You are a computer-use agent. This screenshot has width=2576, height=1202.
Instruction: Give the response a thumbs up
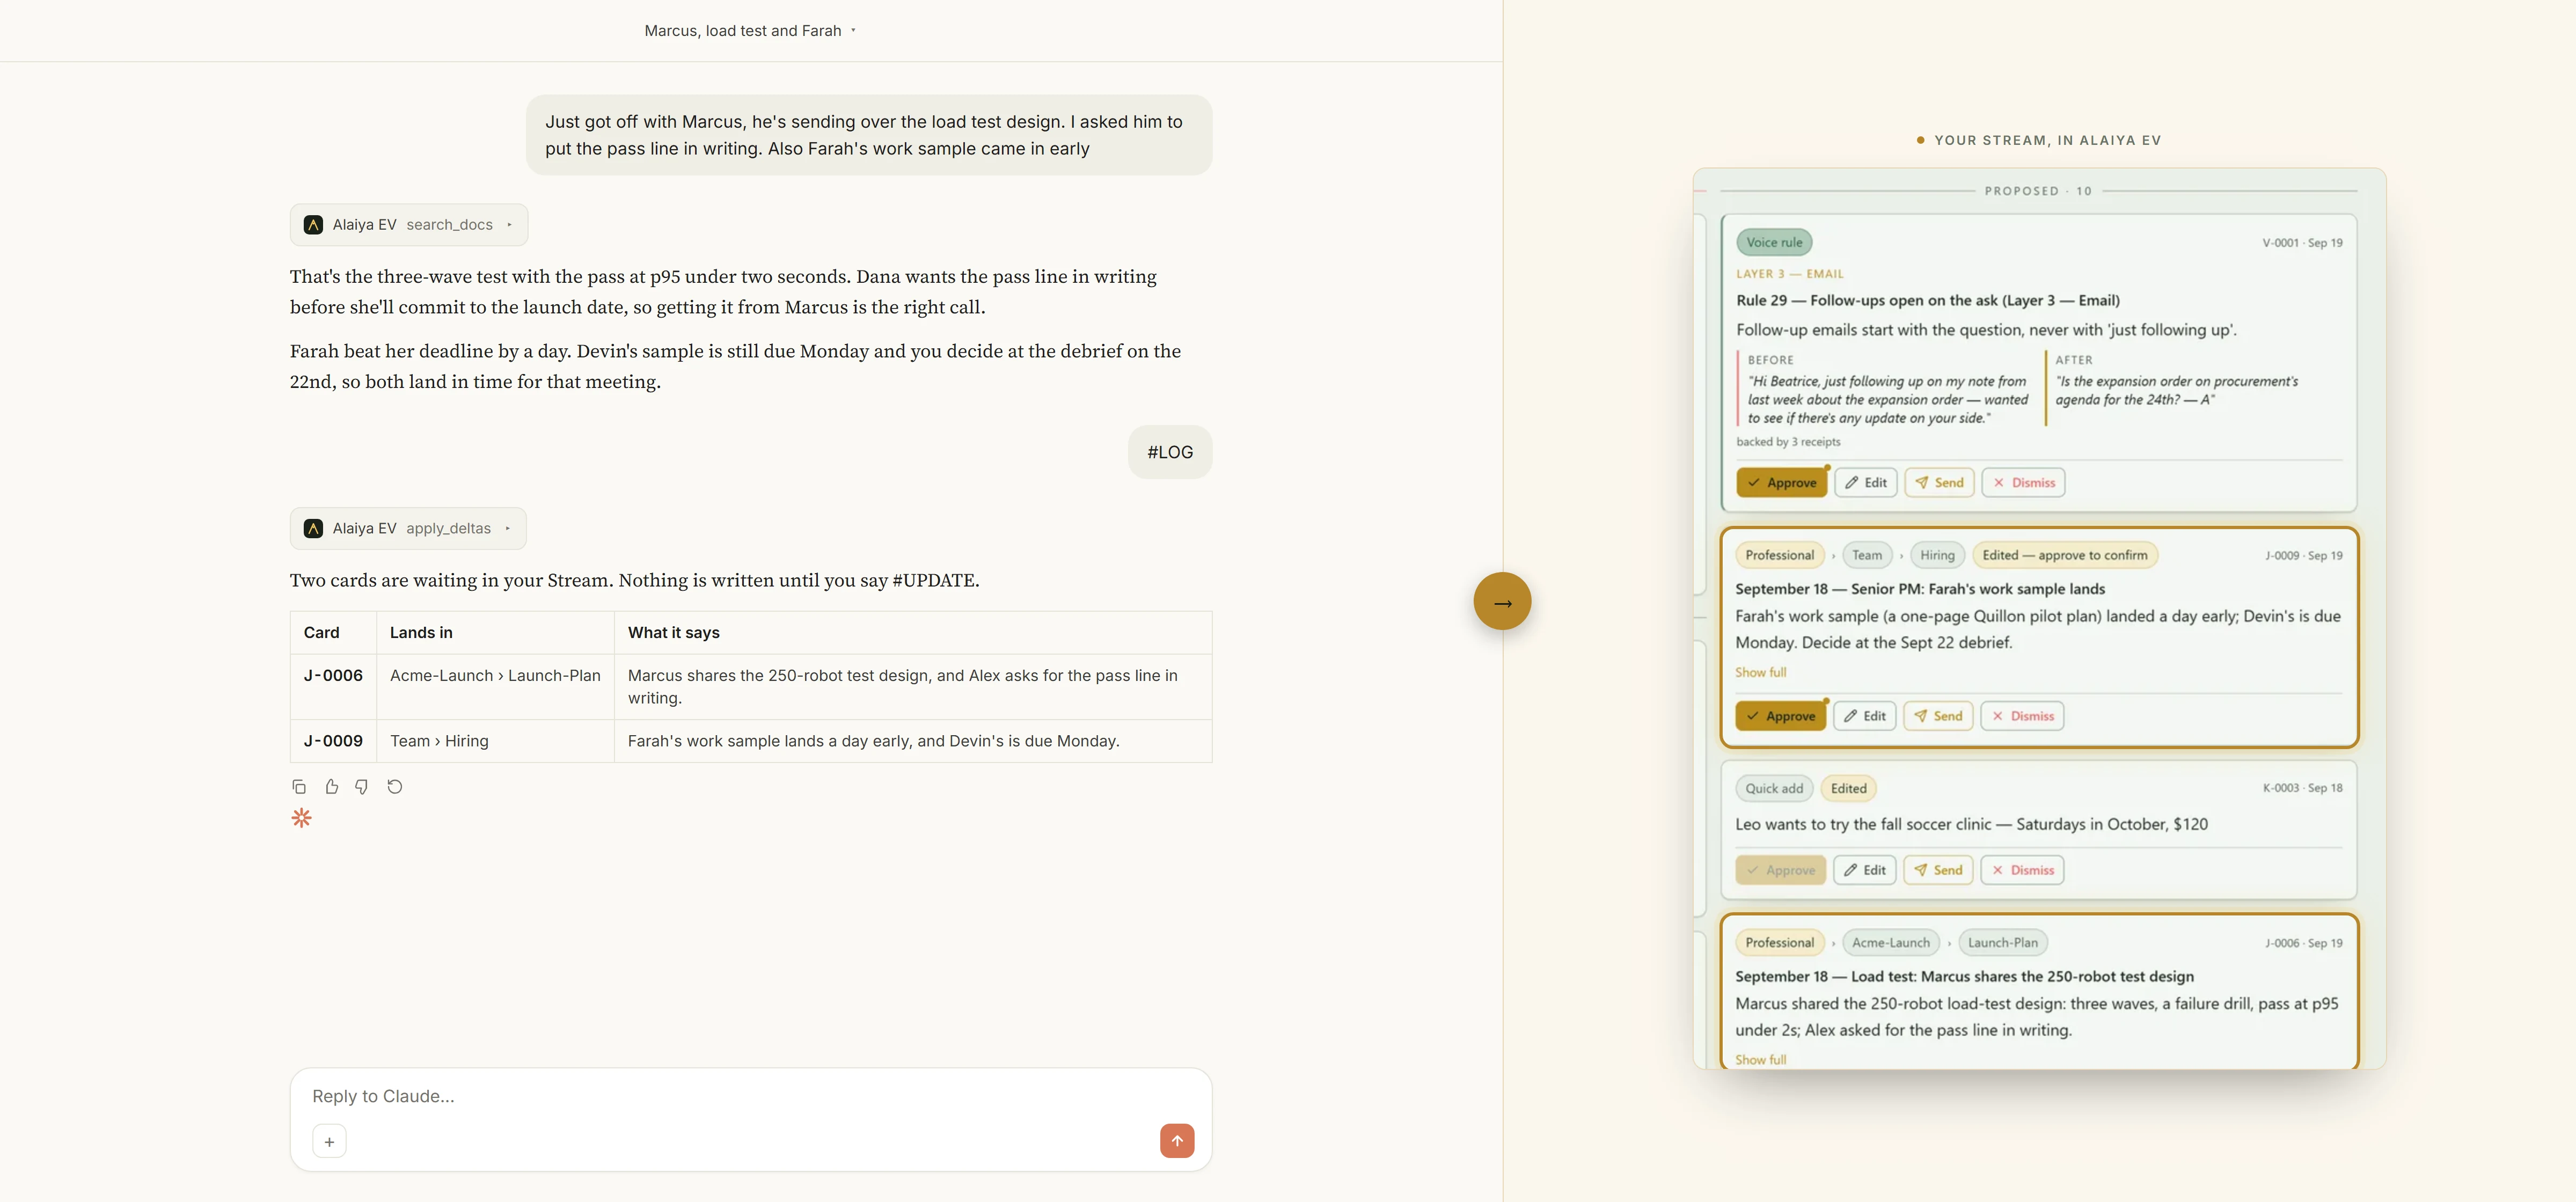331,787
